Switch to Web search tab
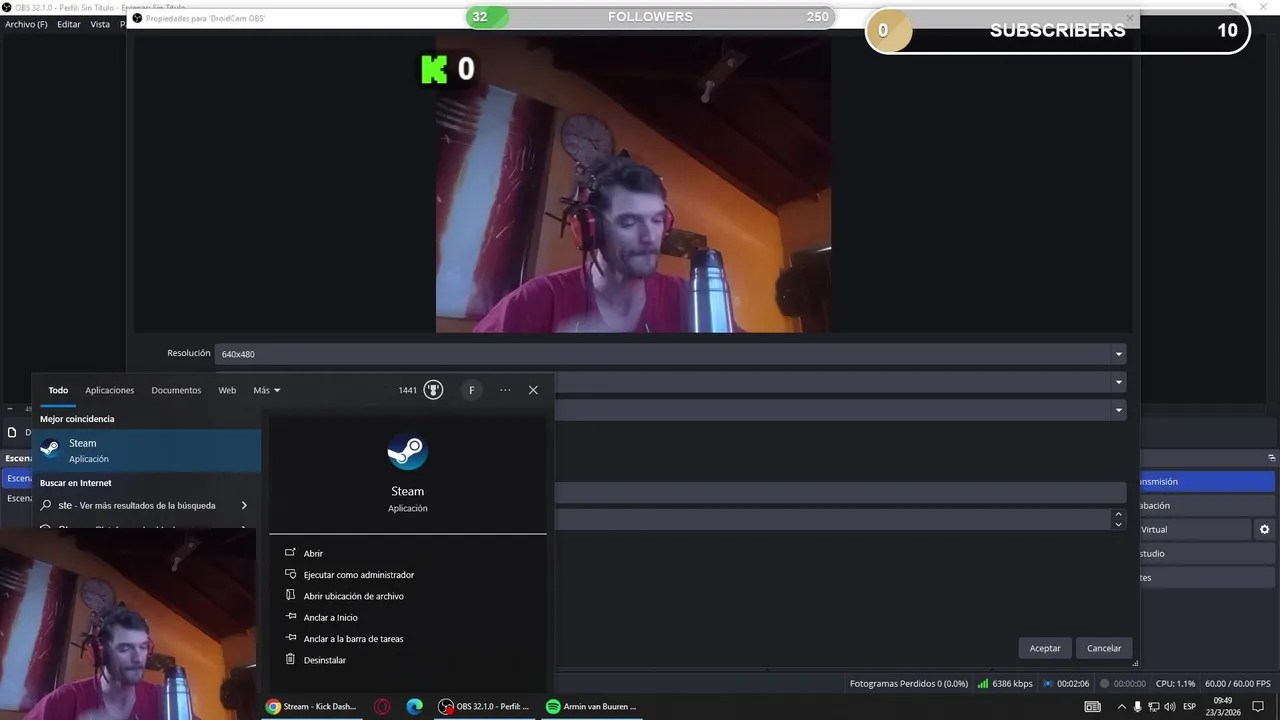1280x720 pixels. point(227,390)
